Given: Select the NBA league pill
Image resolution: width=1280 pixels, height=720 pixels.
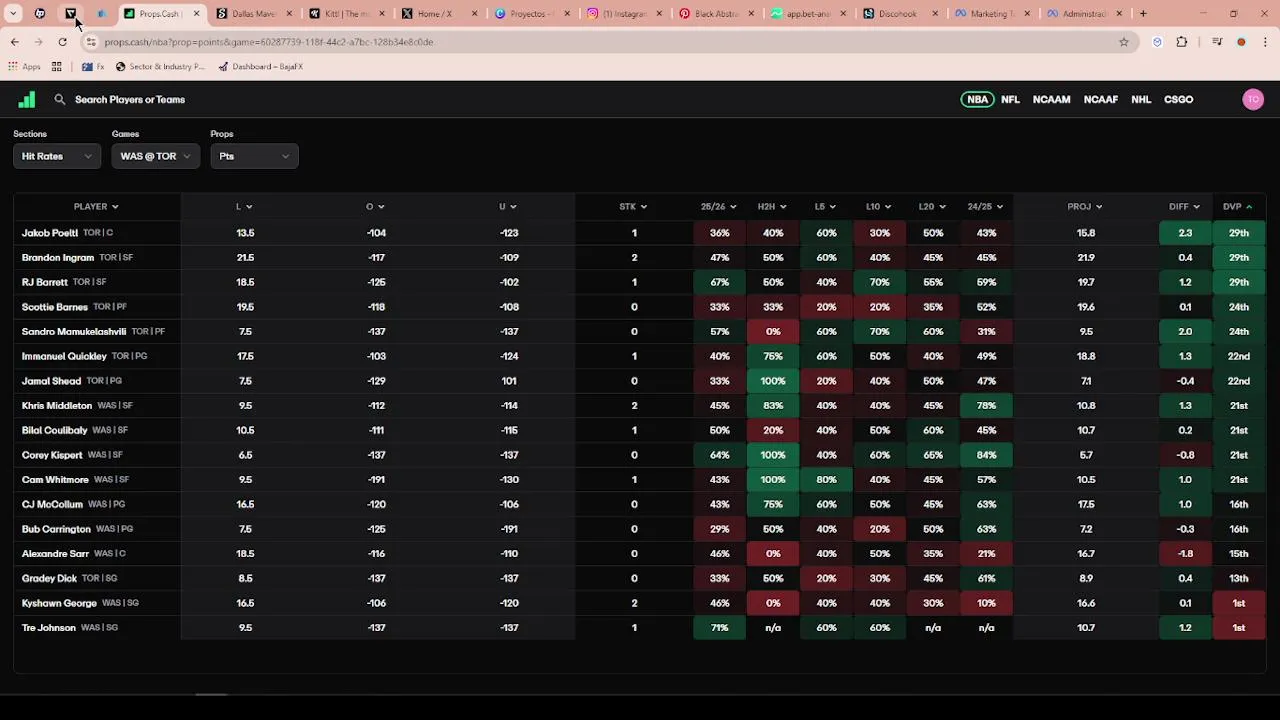Looking at the screenshot, I should (x=977, y=99).
